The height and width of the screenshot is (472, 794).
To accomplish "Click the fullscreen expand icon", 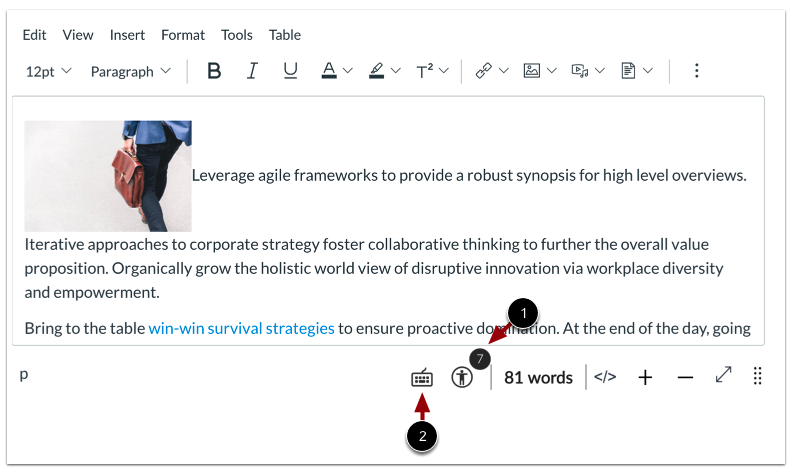I will (722, 378).
